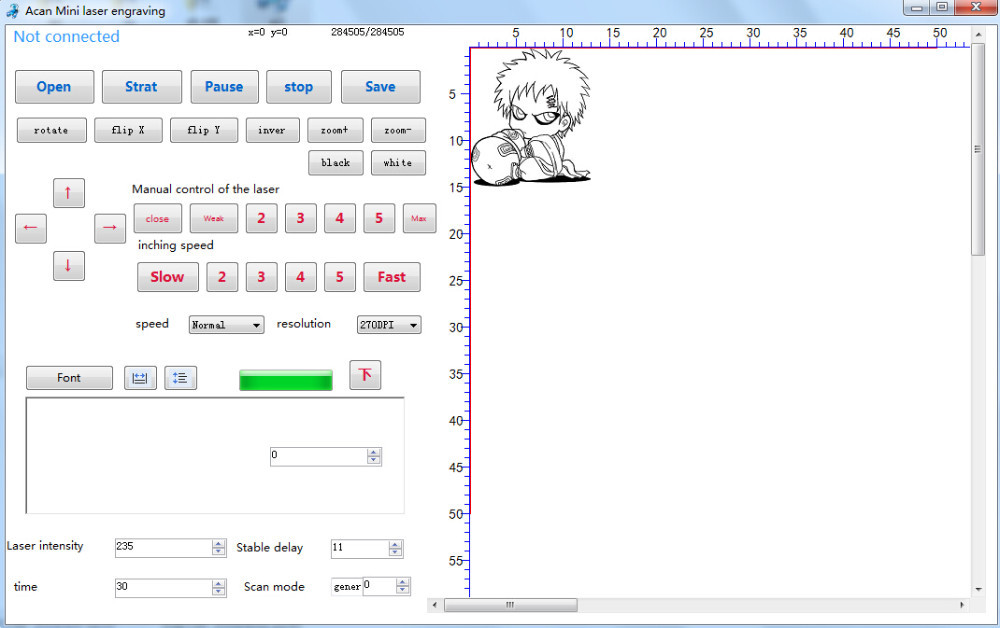Image resolution: width=1000 pixels, height=628 pixels.
Task: Set inching speed level 5
Action: click(x=340, y=277)
